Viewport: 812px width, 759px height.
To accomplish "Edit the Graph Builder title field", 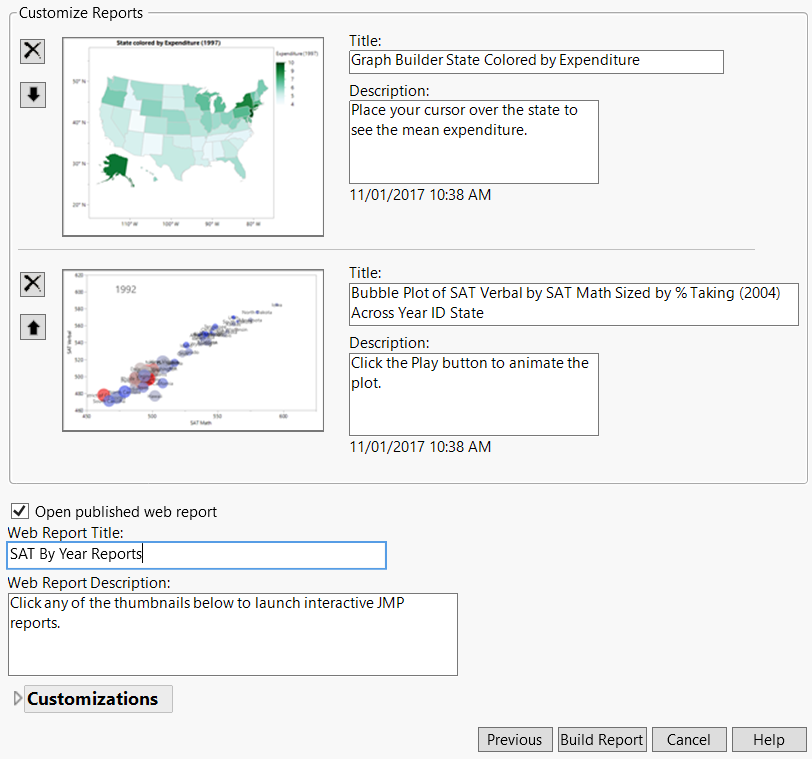I will coord(536,61).
